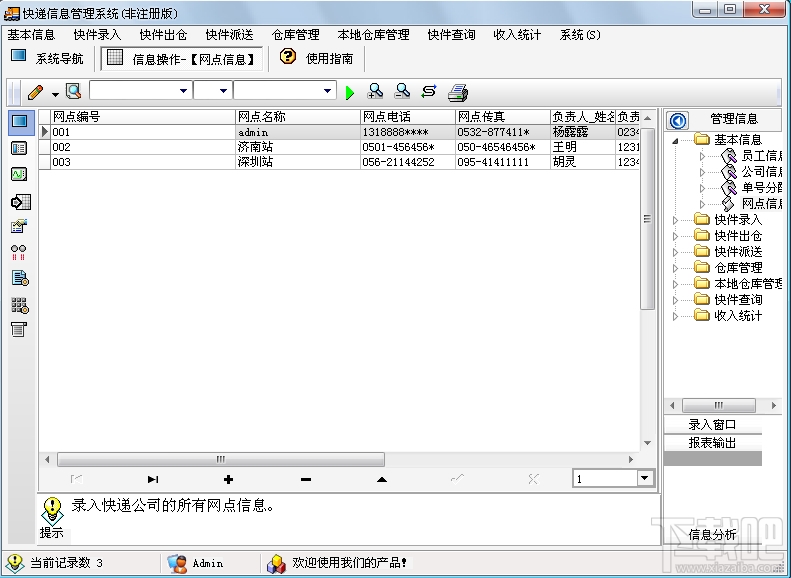The height and width of the screenshot is (578, 791).
Task: Select 公司信息 tree item
Action: [761, 172]
